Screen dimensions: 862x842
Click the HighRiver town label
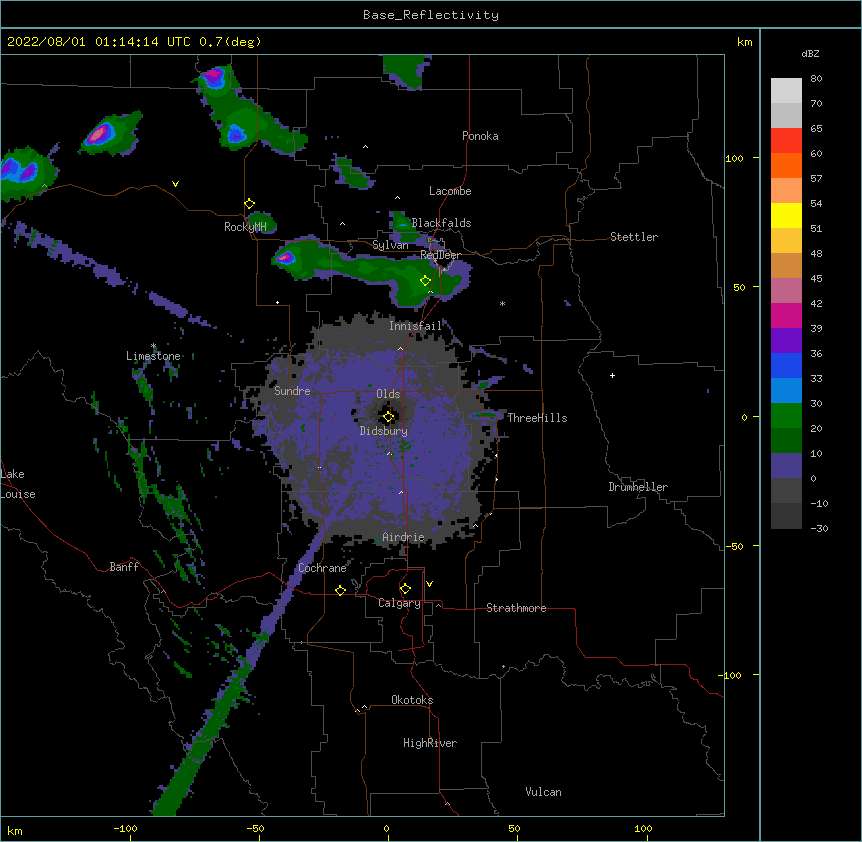[430, 743]
